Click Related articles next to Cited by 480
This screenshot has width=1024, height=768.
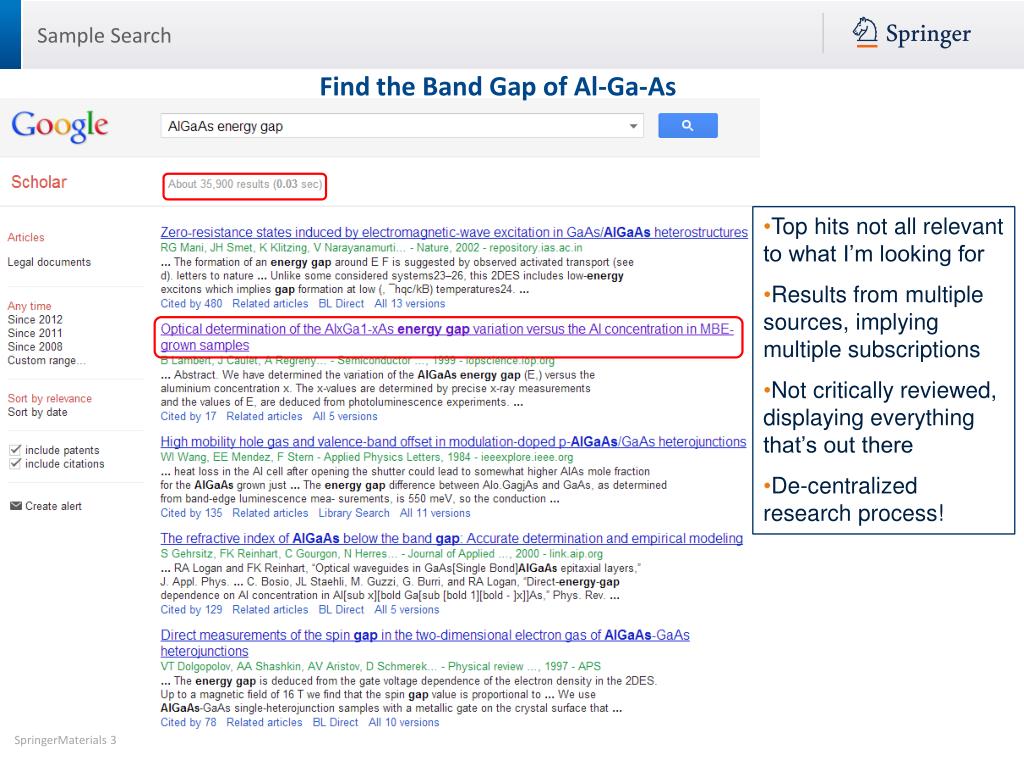270,304
